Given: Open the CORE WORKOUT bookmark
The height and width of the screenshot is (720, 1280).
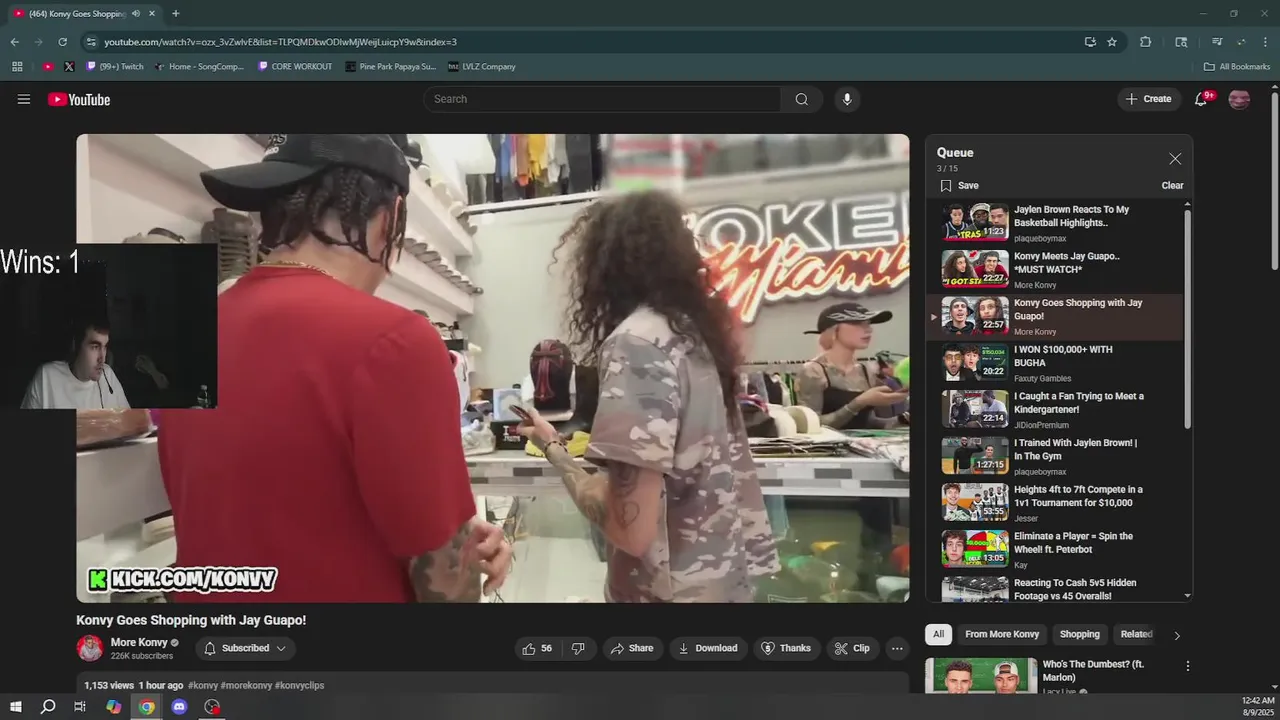Looking at the screenshot, I should pos(295,67).
